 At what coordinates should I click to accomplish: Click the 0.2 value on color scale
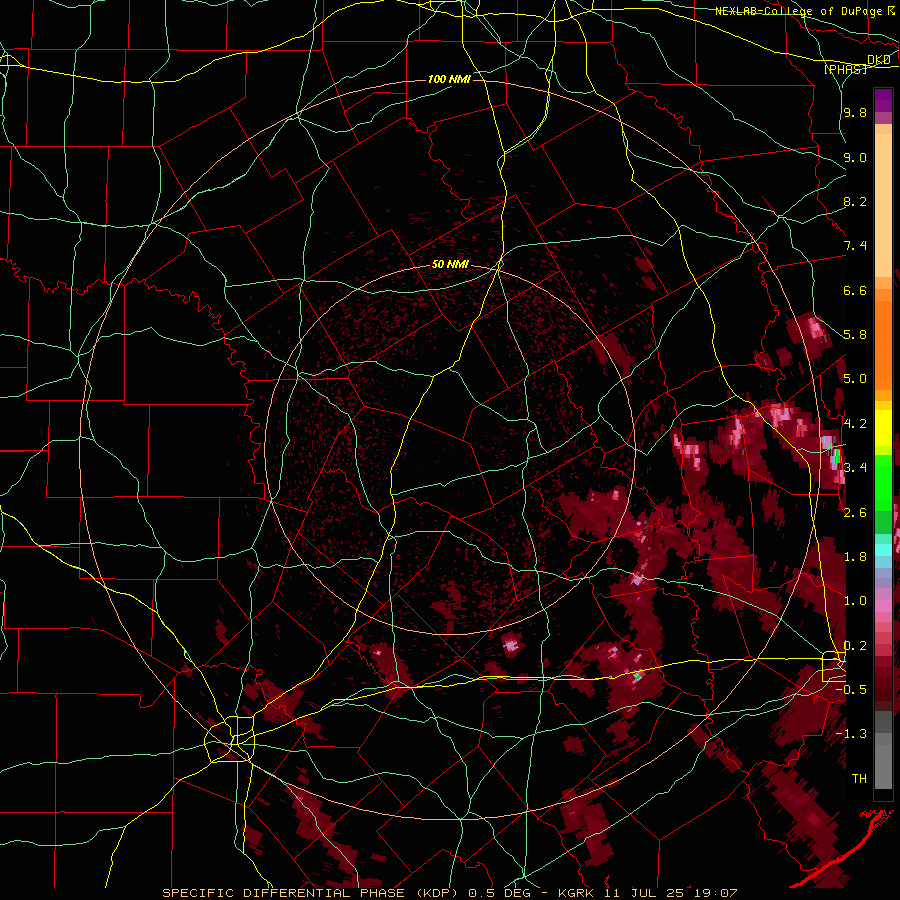pos(855,646)
